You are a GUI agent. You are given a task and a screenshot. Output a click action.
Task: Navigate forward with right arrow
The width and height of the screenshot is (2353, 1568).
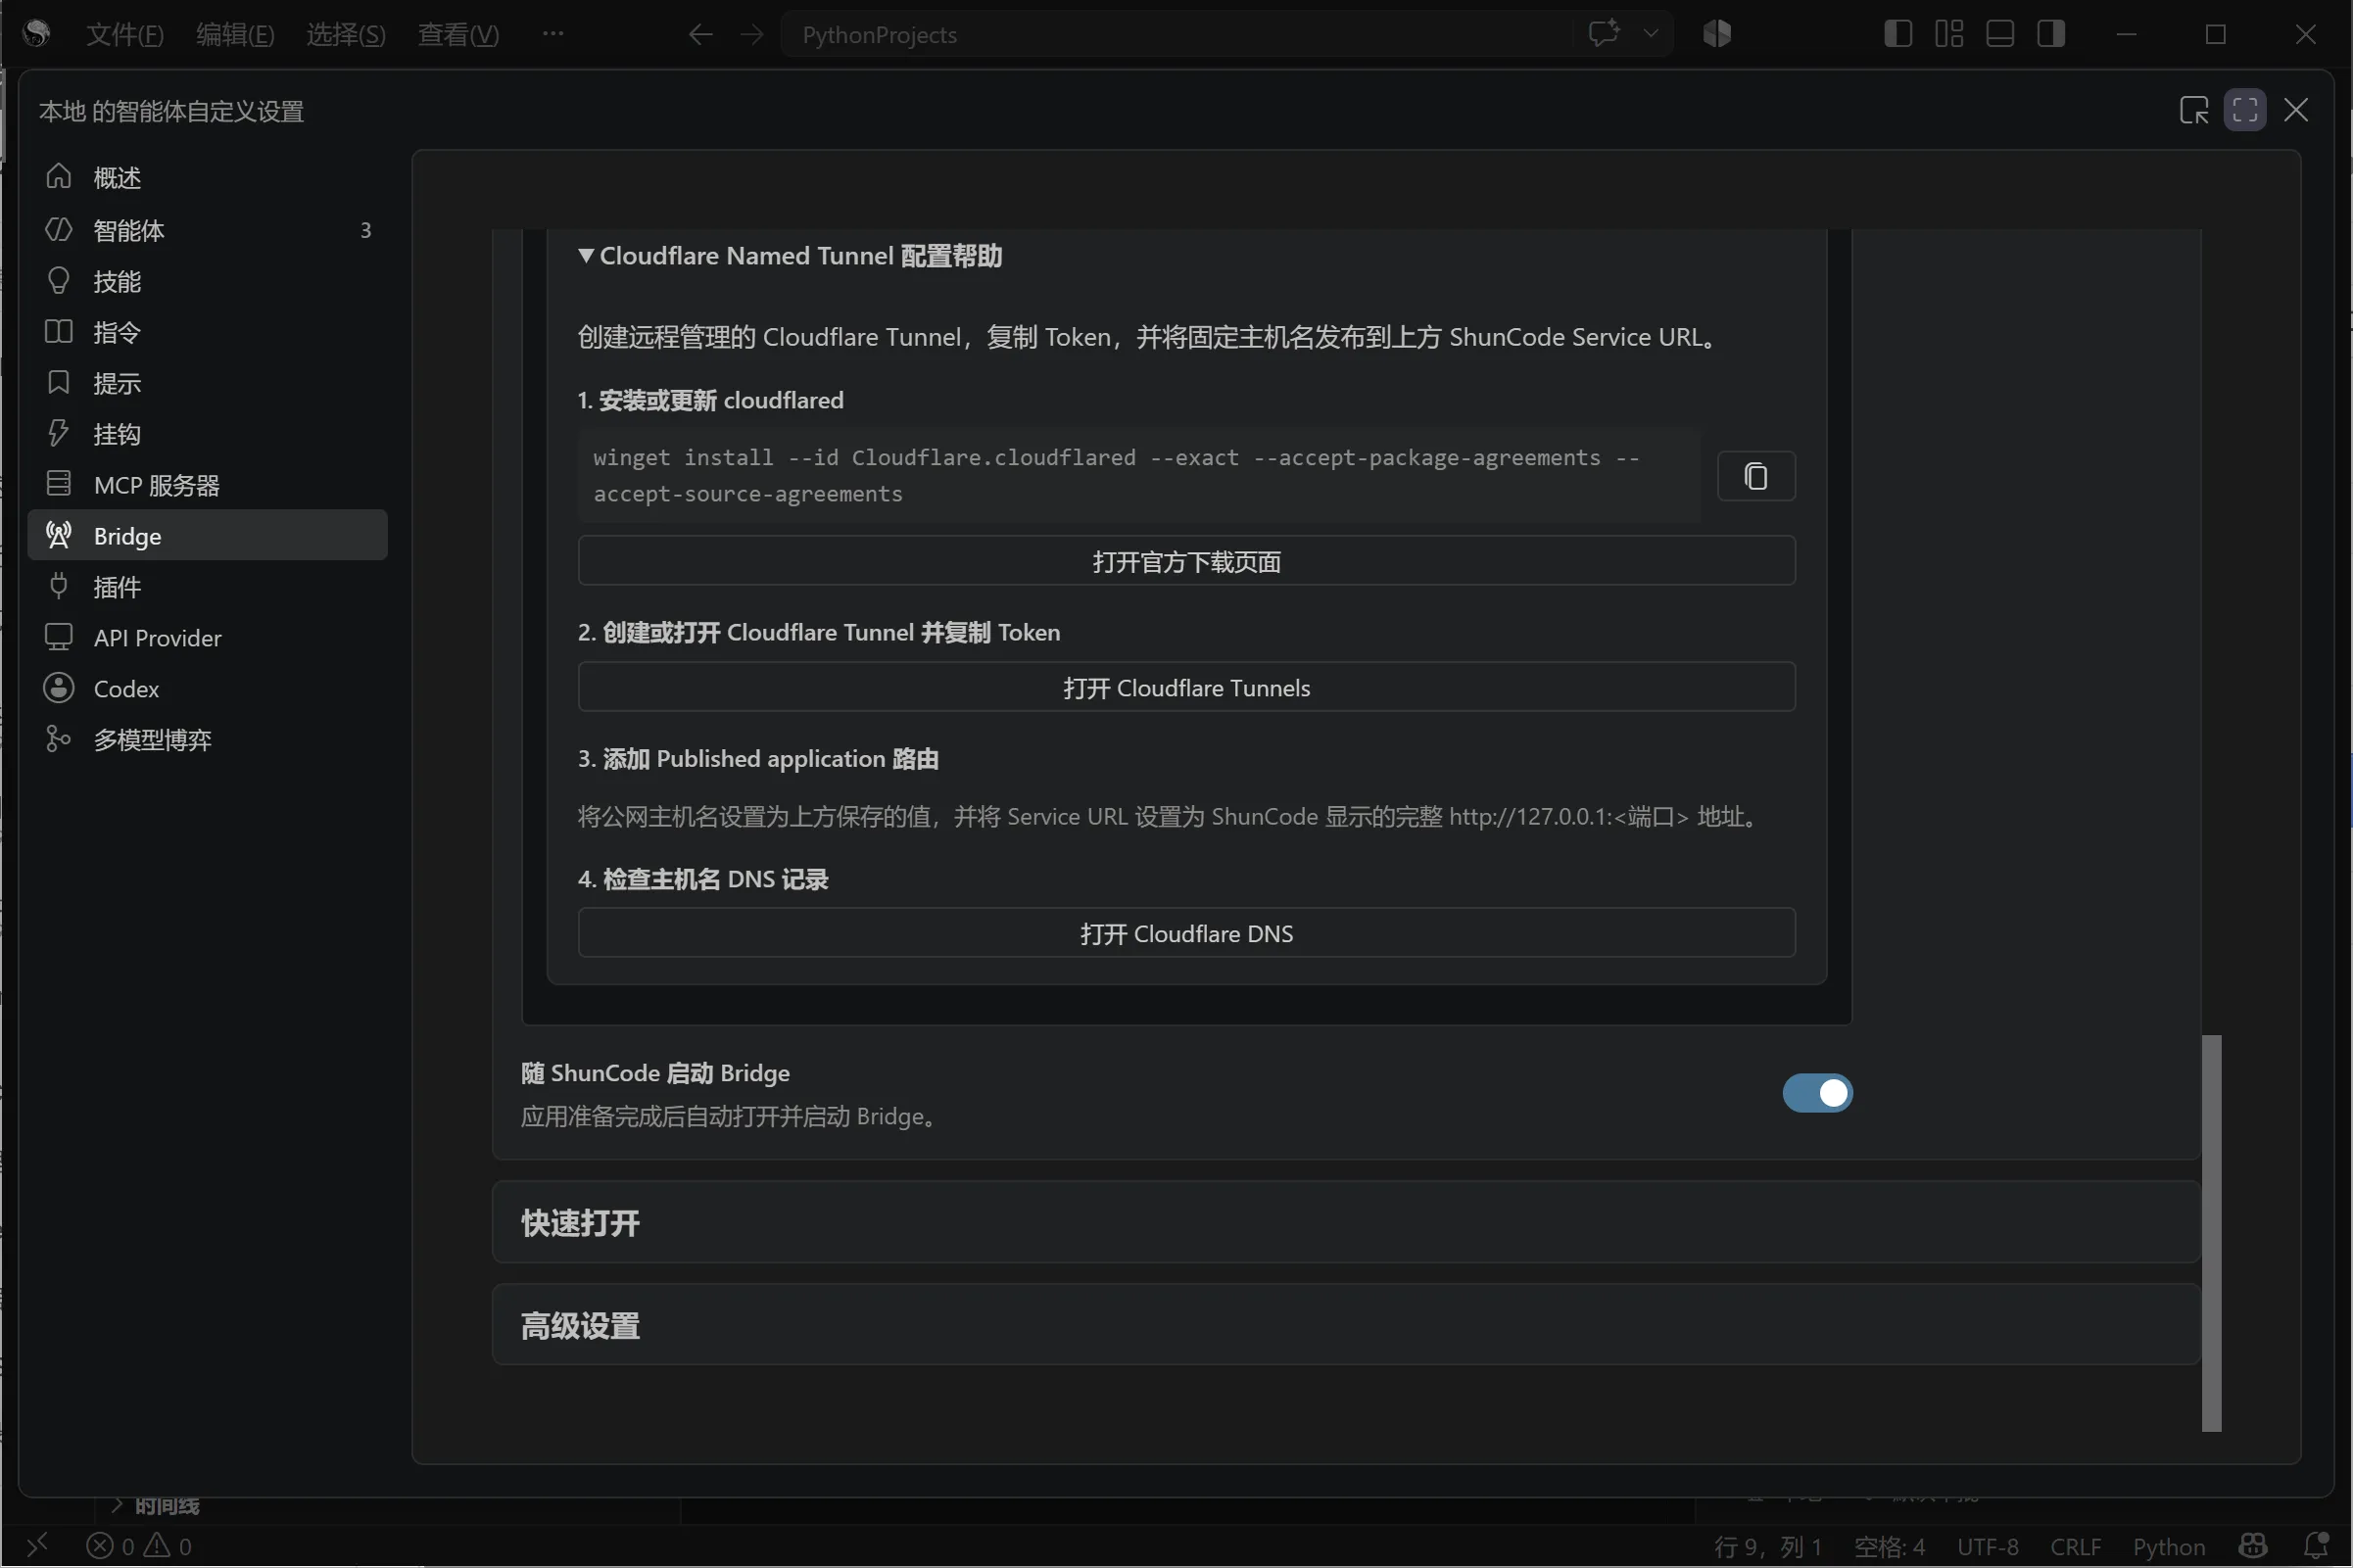click(752, 35)
